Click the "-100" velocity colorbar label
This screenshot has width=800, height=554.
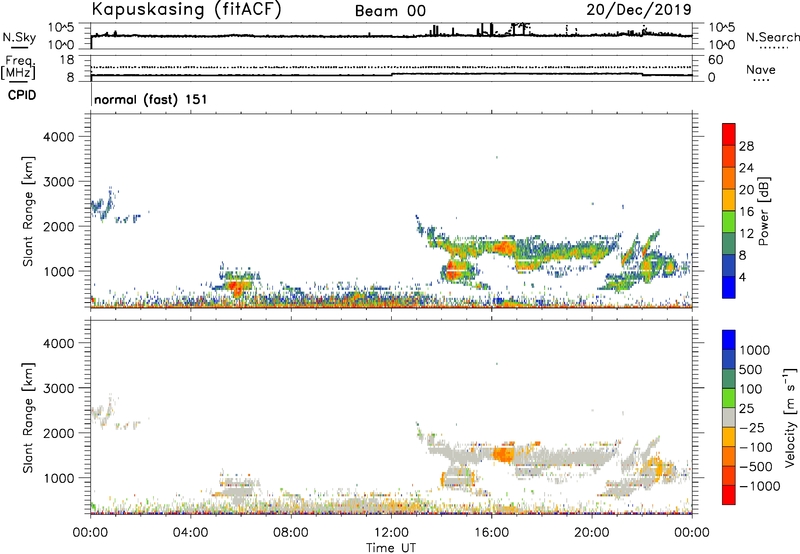755,447
